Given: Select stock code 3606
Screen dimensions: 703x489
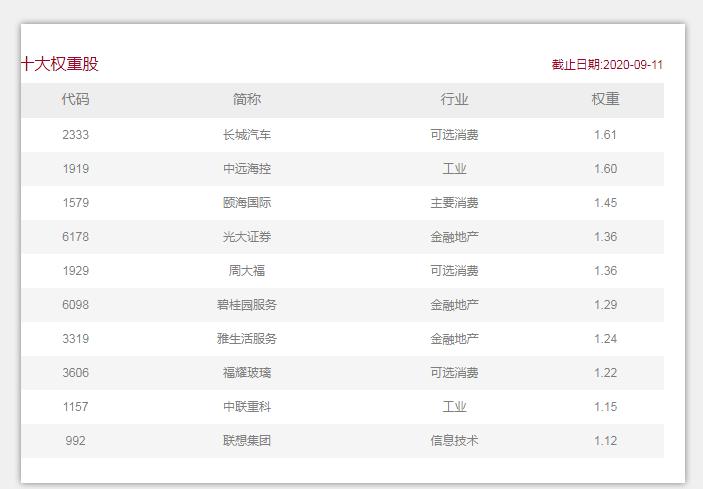Looking at the screenshot, I should pos(75,372).
